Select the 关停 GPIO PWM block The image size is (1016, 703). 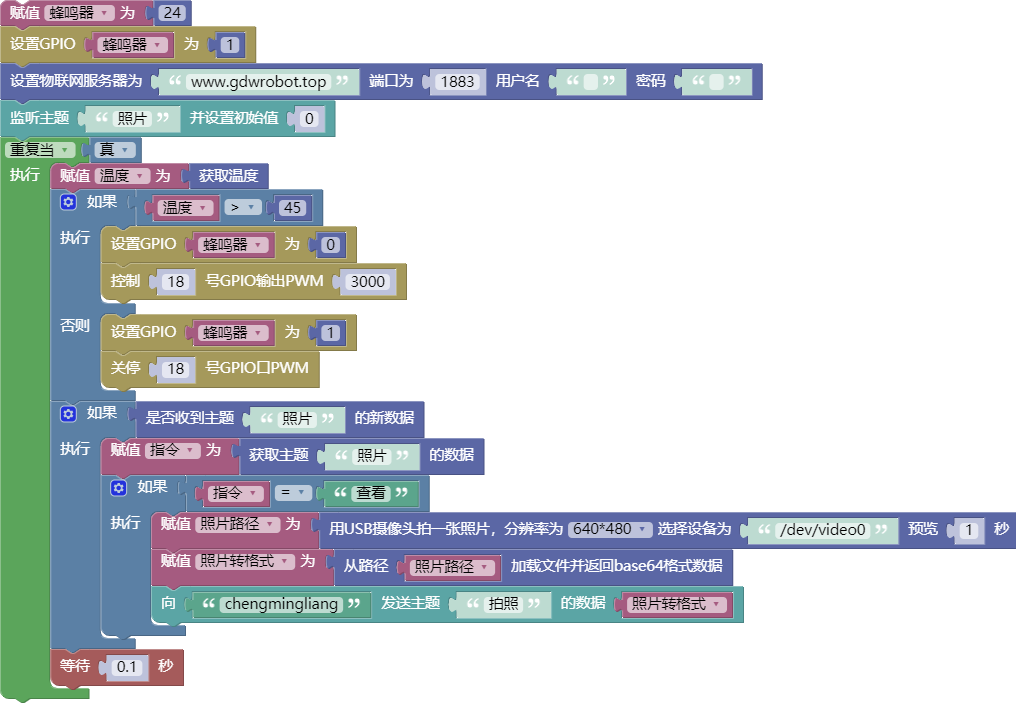point(210,368)
